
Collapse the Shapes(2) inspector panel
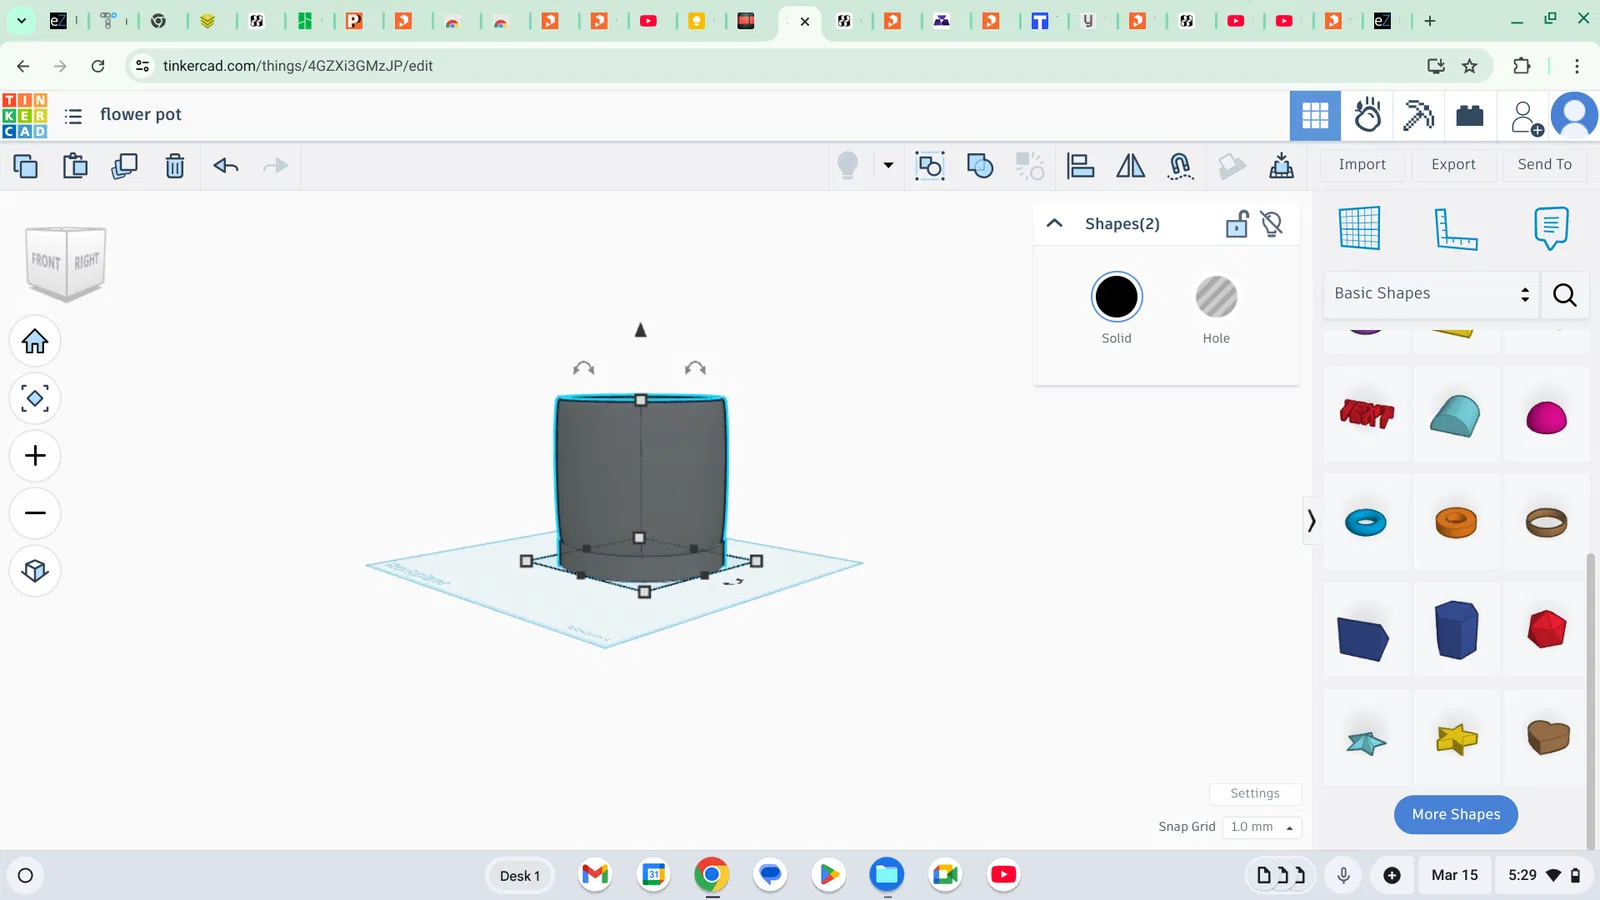[1054, 224]
